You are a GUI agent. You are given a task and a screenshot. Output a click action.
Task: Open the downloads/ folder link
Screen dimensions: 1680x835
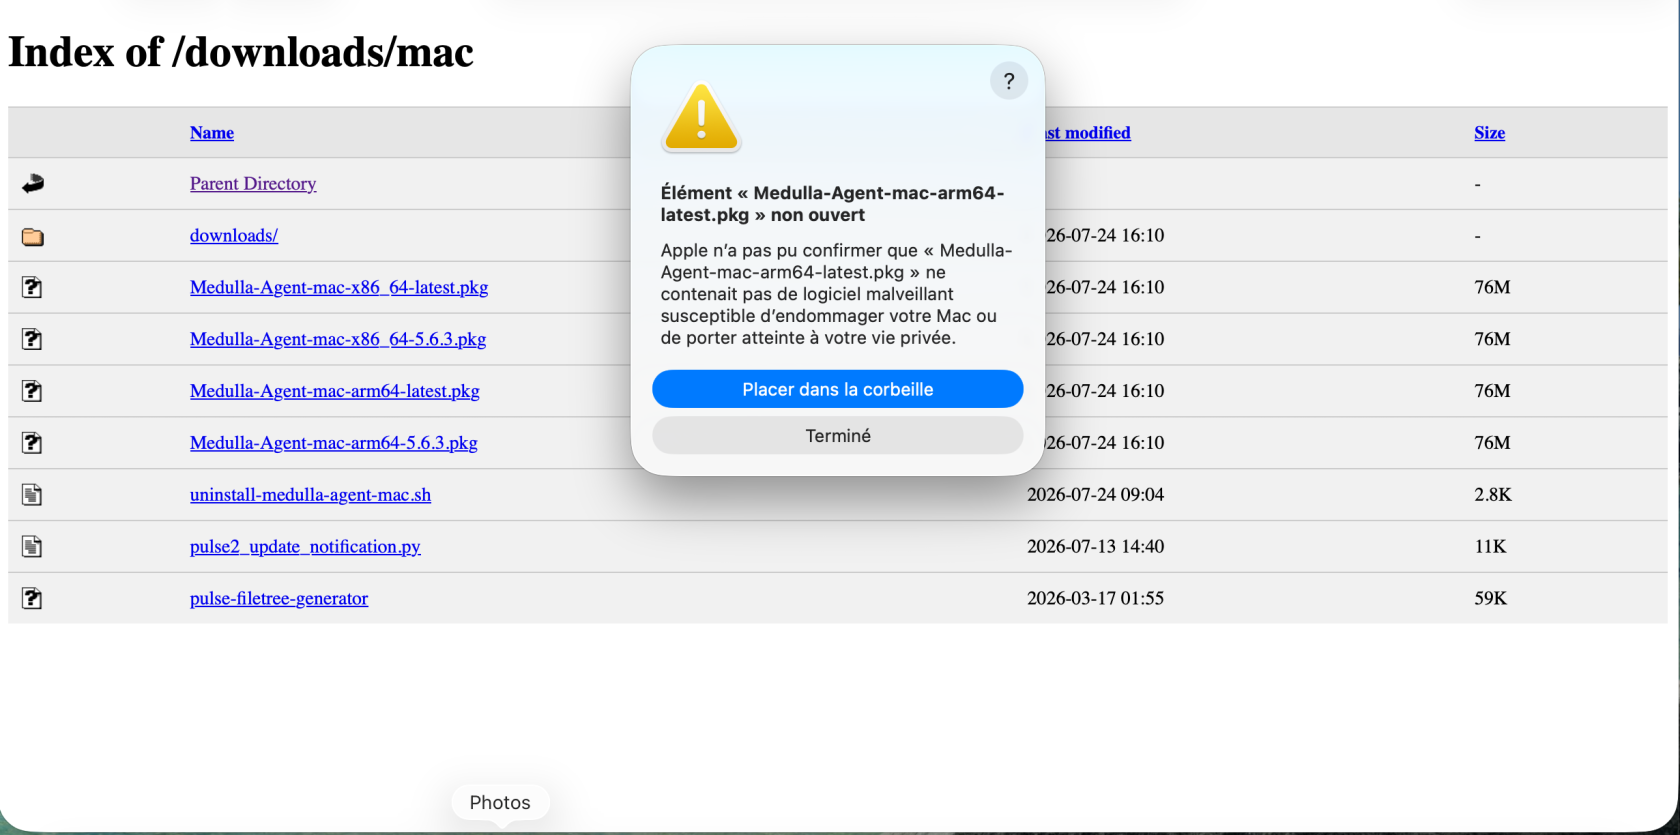[234, 236]
